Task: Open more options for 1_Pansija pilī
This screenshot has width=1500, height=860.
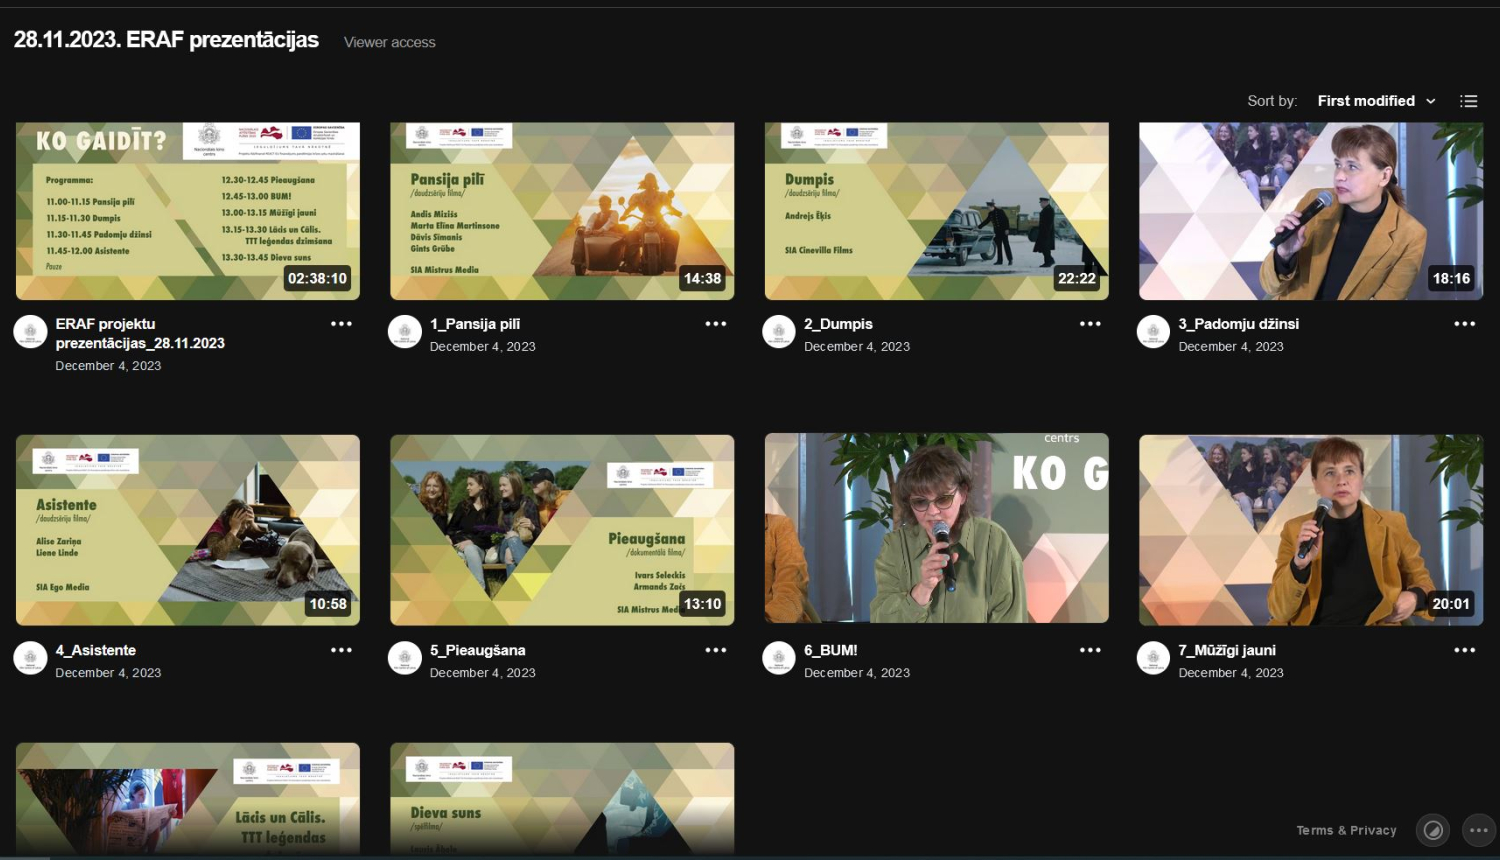Action: [x=715, y=324]
